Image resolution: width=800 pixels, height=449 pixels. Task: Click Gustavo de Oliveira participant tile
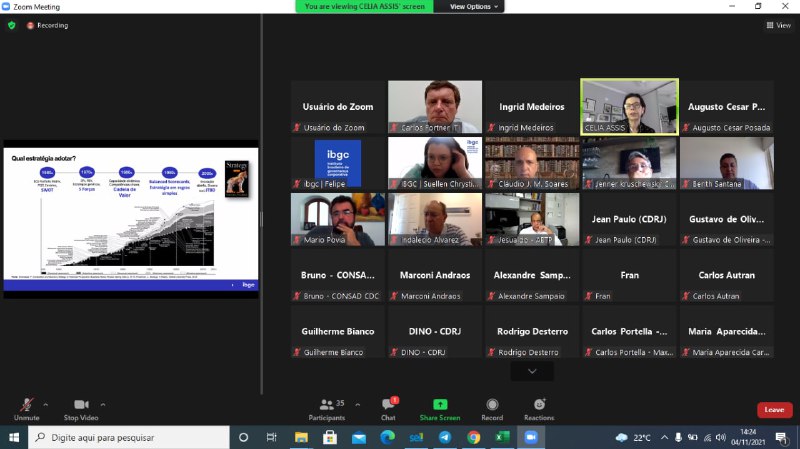[x=727, y=219]
